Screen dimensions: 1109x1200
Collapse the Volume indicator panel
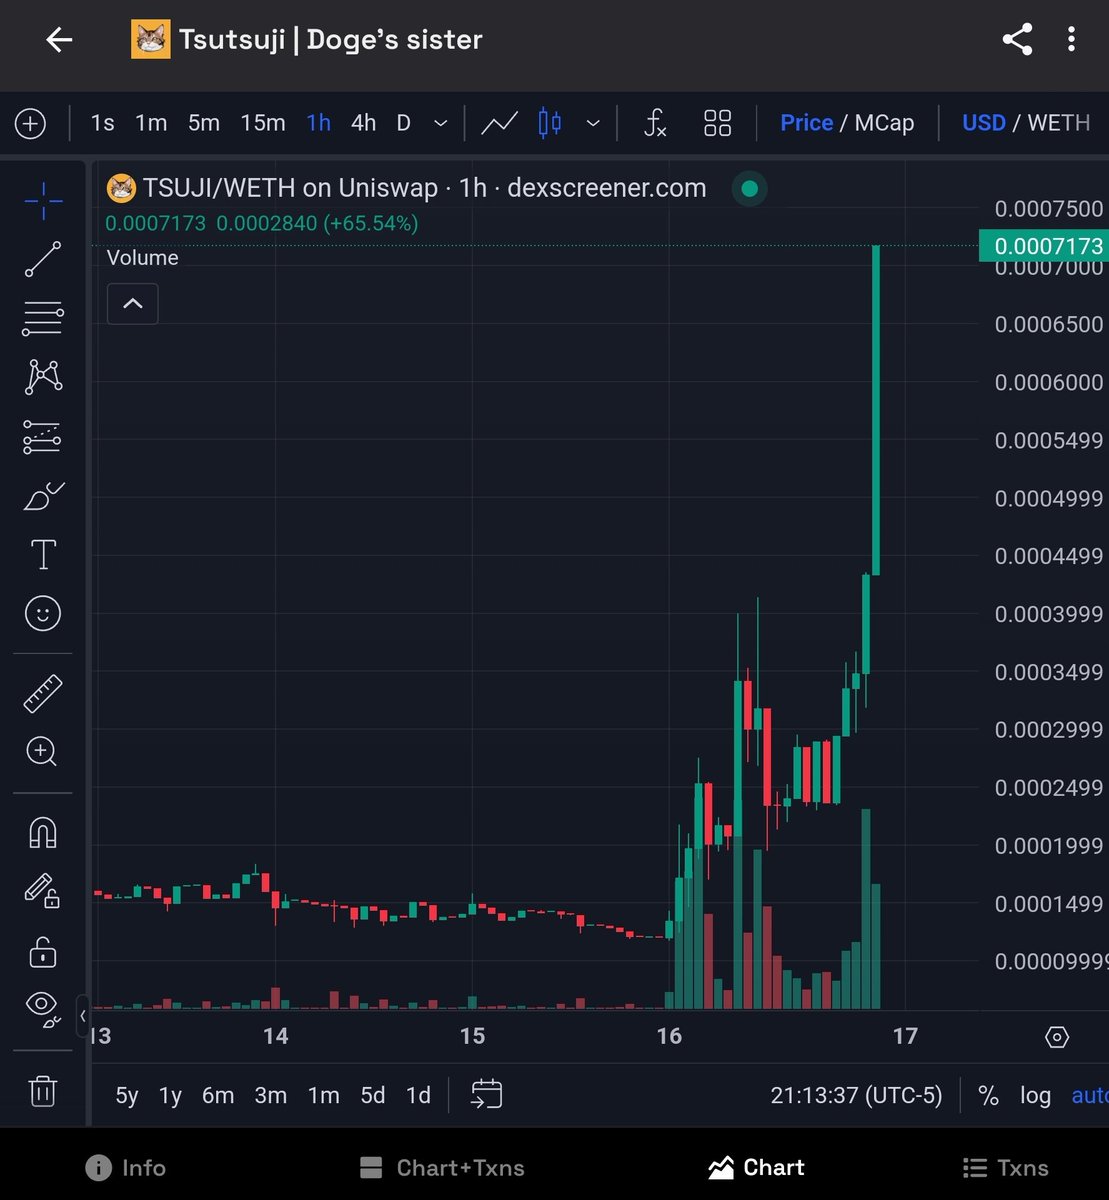132,303
